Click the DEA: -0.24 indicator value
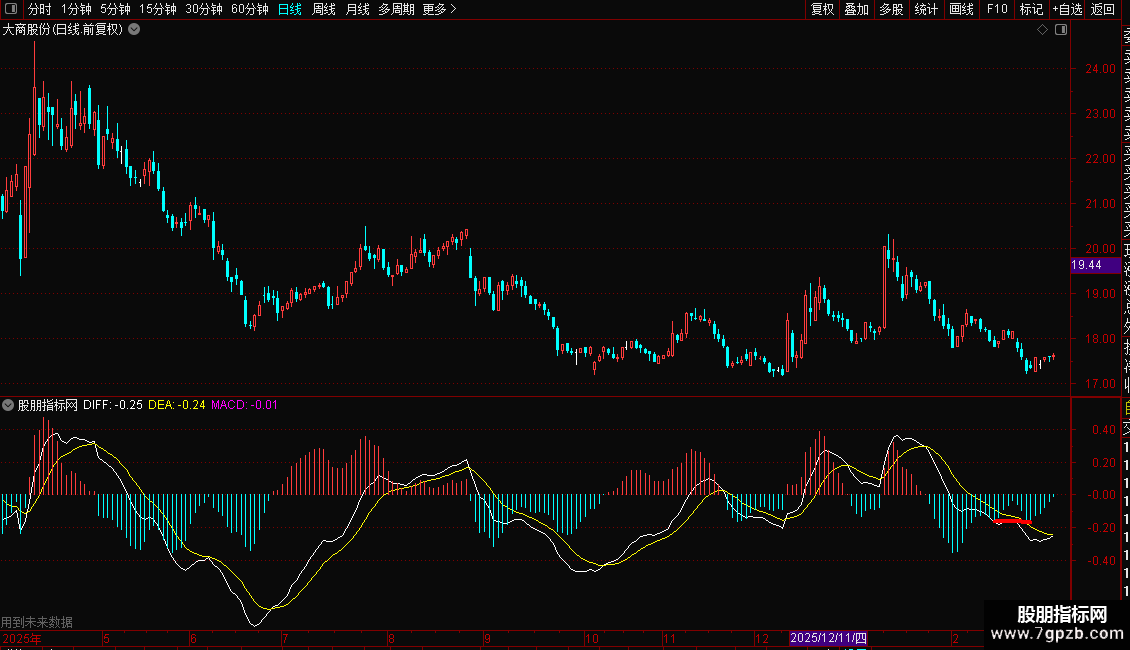The height and width of the screenshot is (650, 1130). (x=177, y=405)
